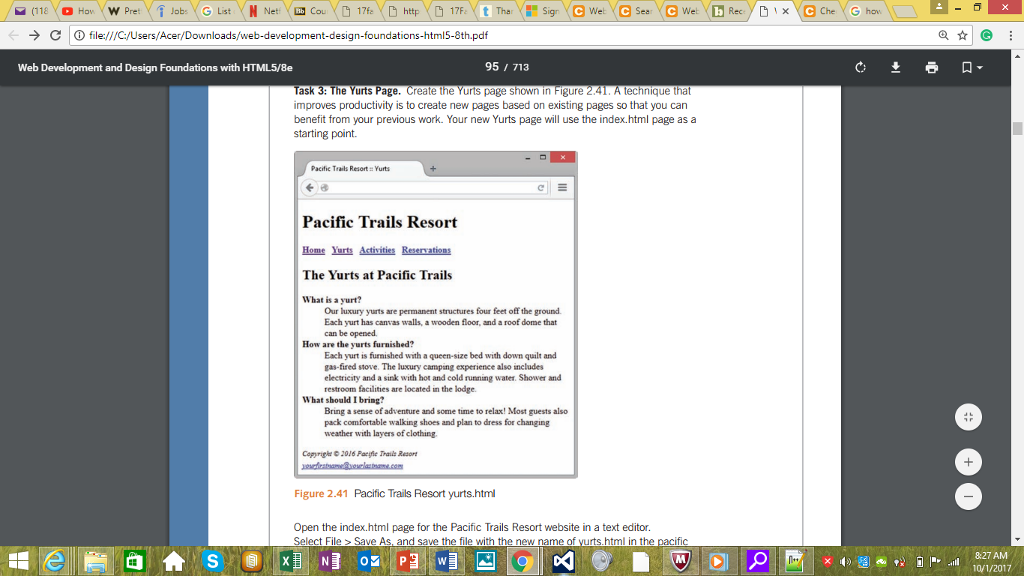This screenshot has width=1024, height=576.
Task: Open the Windows Start menu
Action: 18,561
